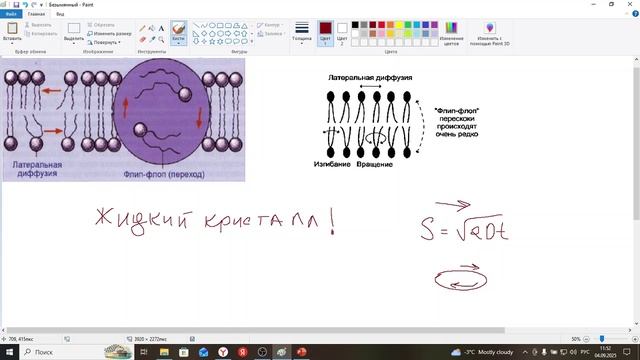Click Crop (Обрезать) button

[101, 25]
